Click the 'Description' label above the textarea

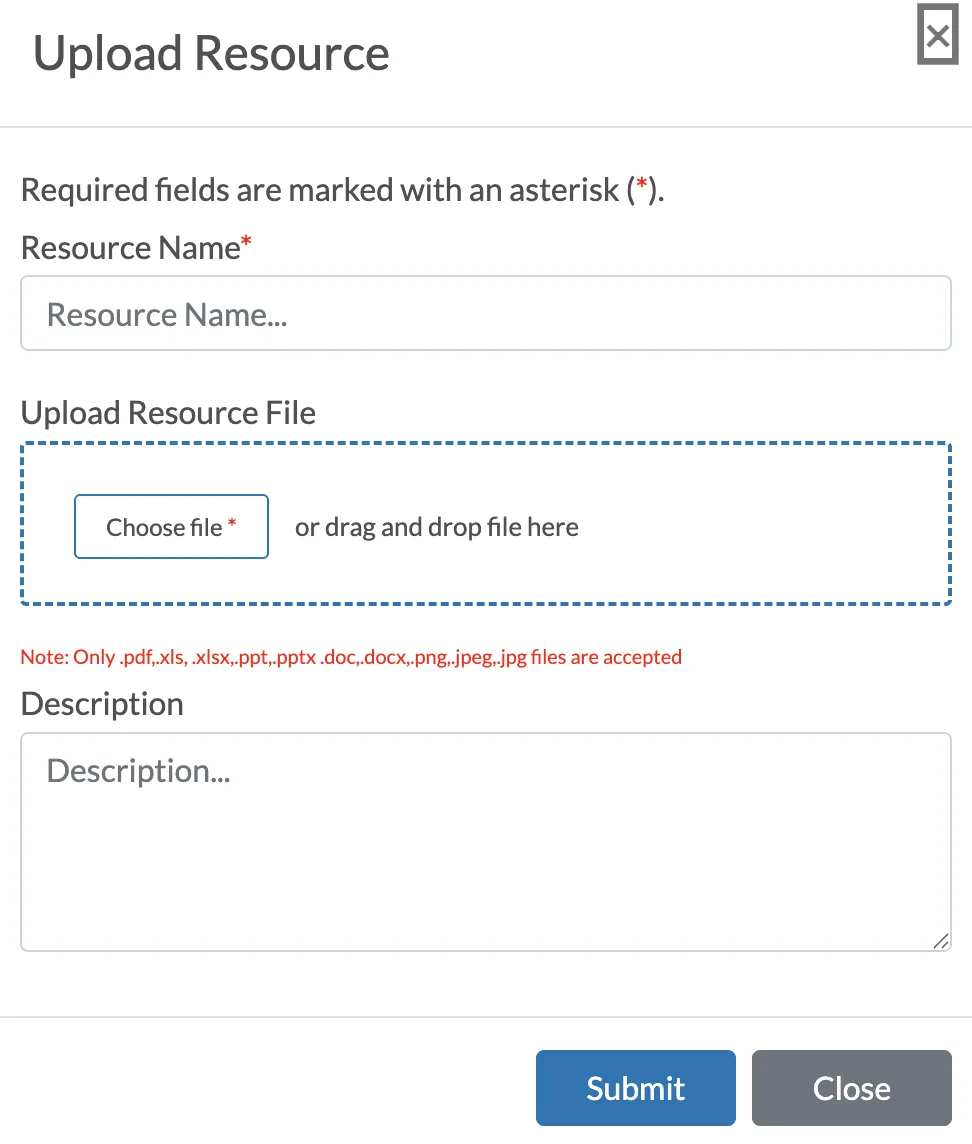point(102,704)
